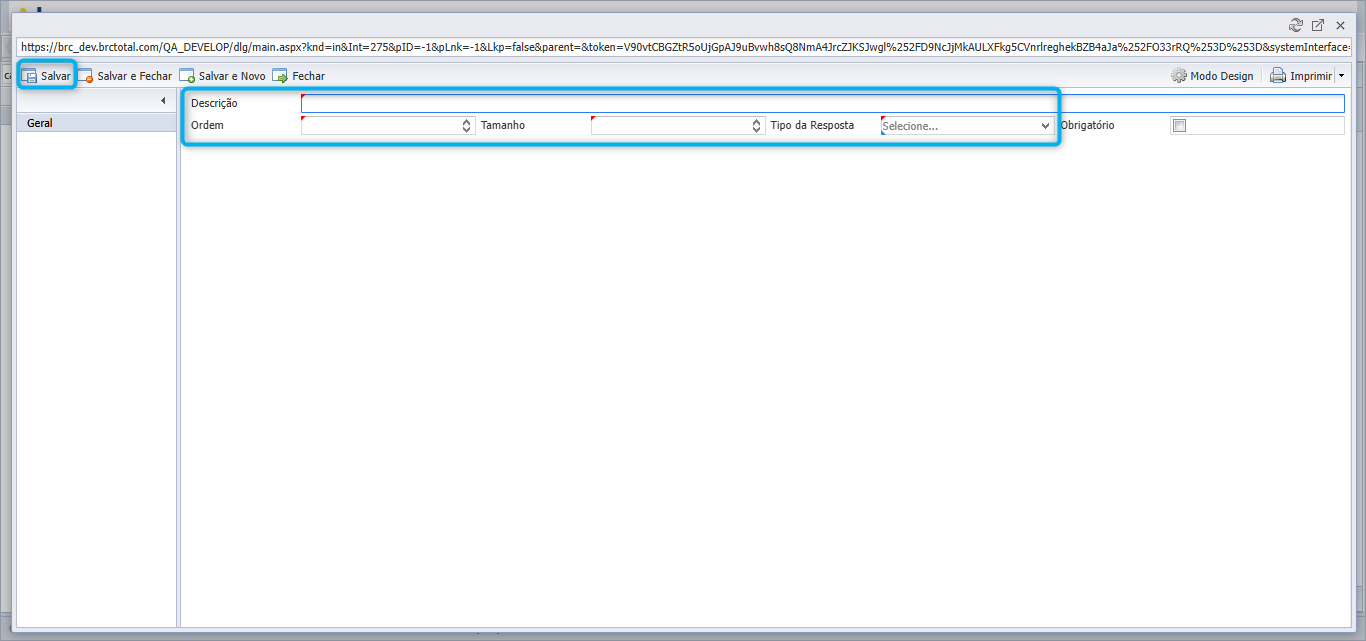Screen dimensions: 1366x641
Task: Click the Salvar toolbar button
Action: click(x=46, y=76)
